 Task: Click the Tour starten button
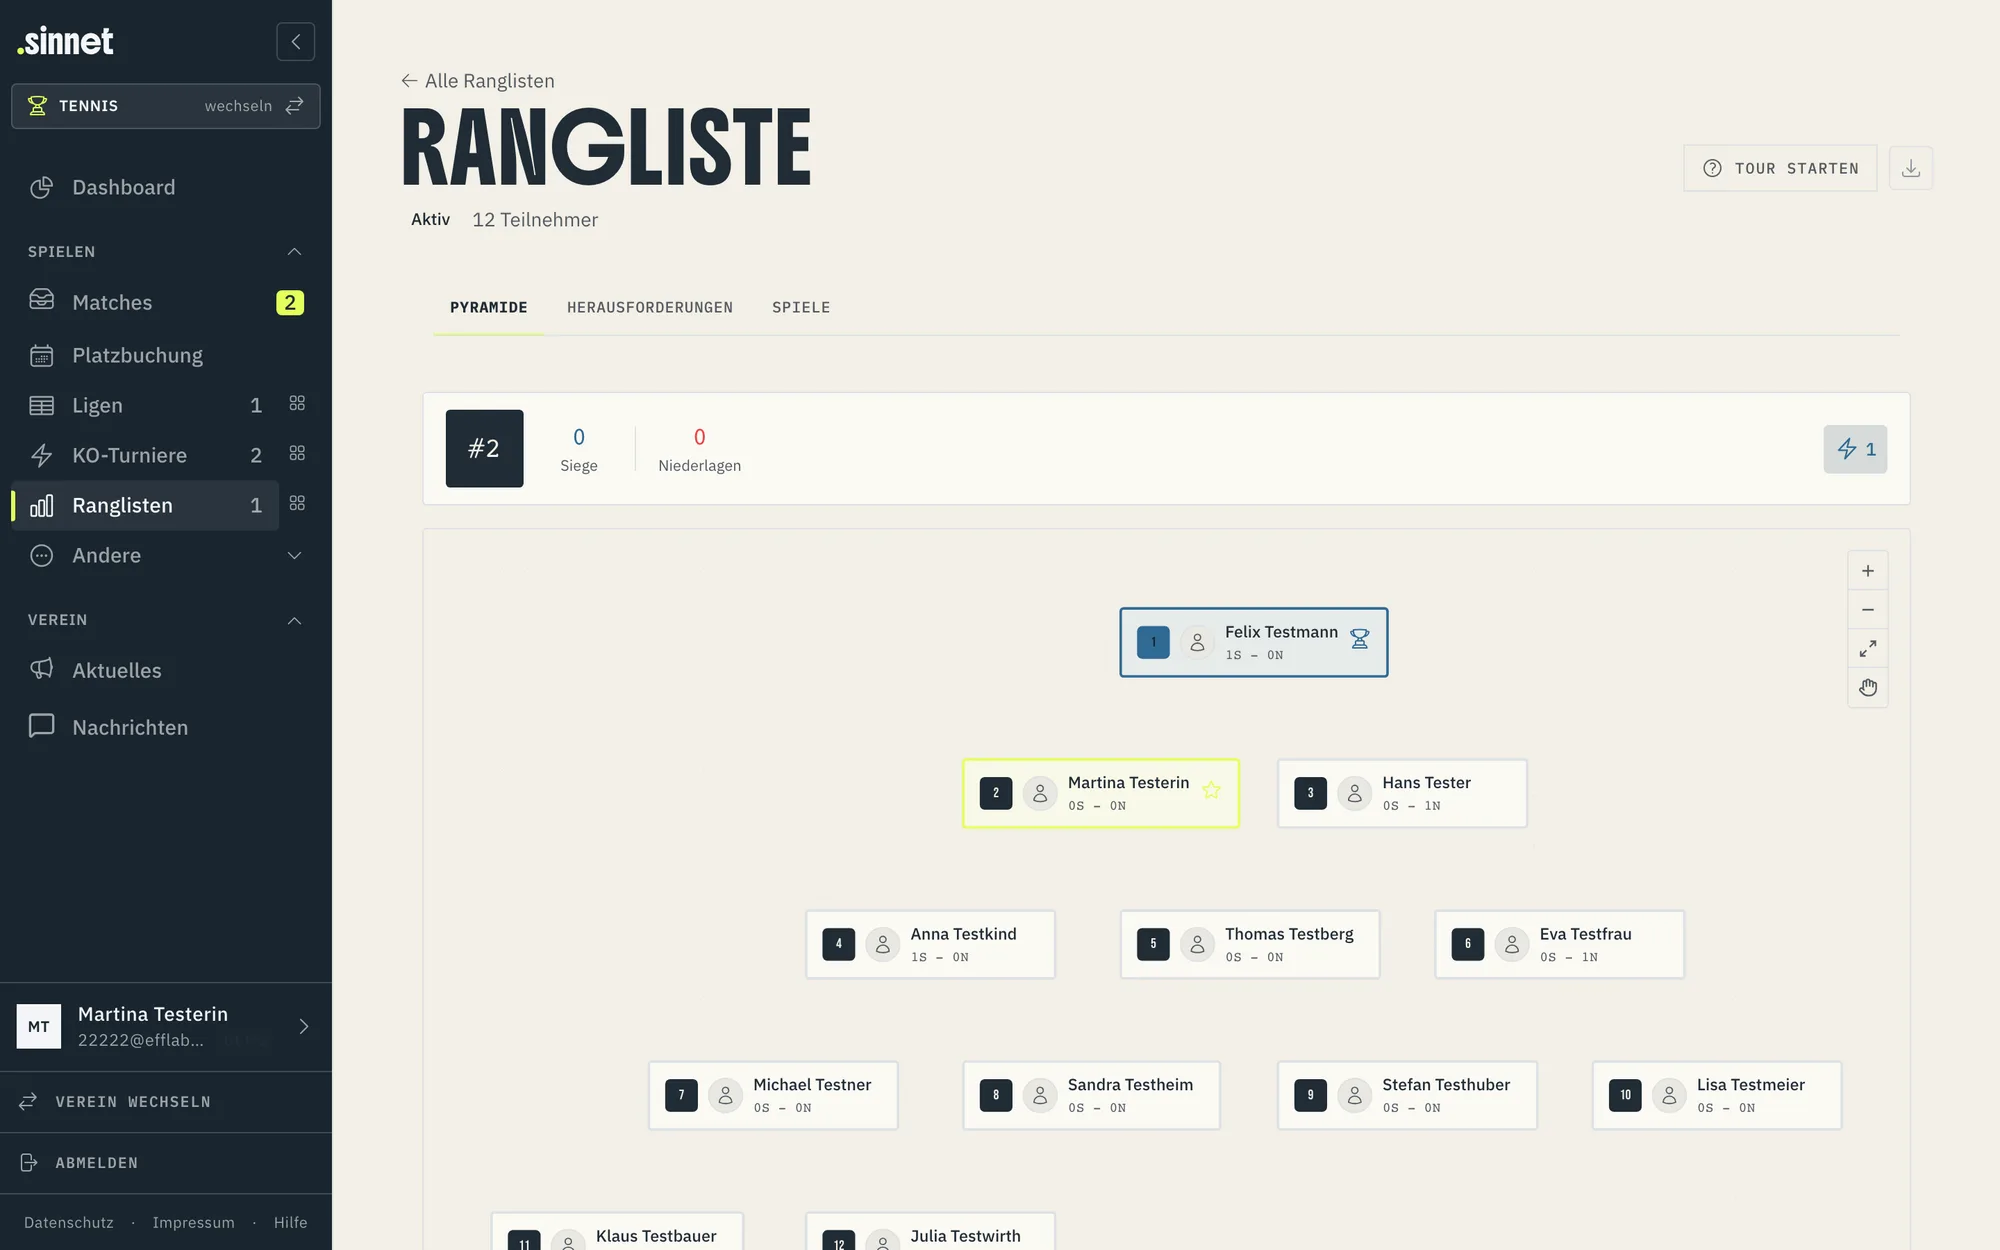(1780, 168)
